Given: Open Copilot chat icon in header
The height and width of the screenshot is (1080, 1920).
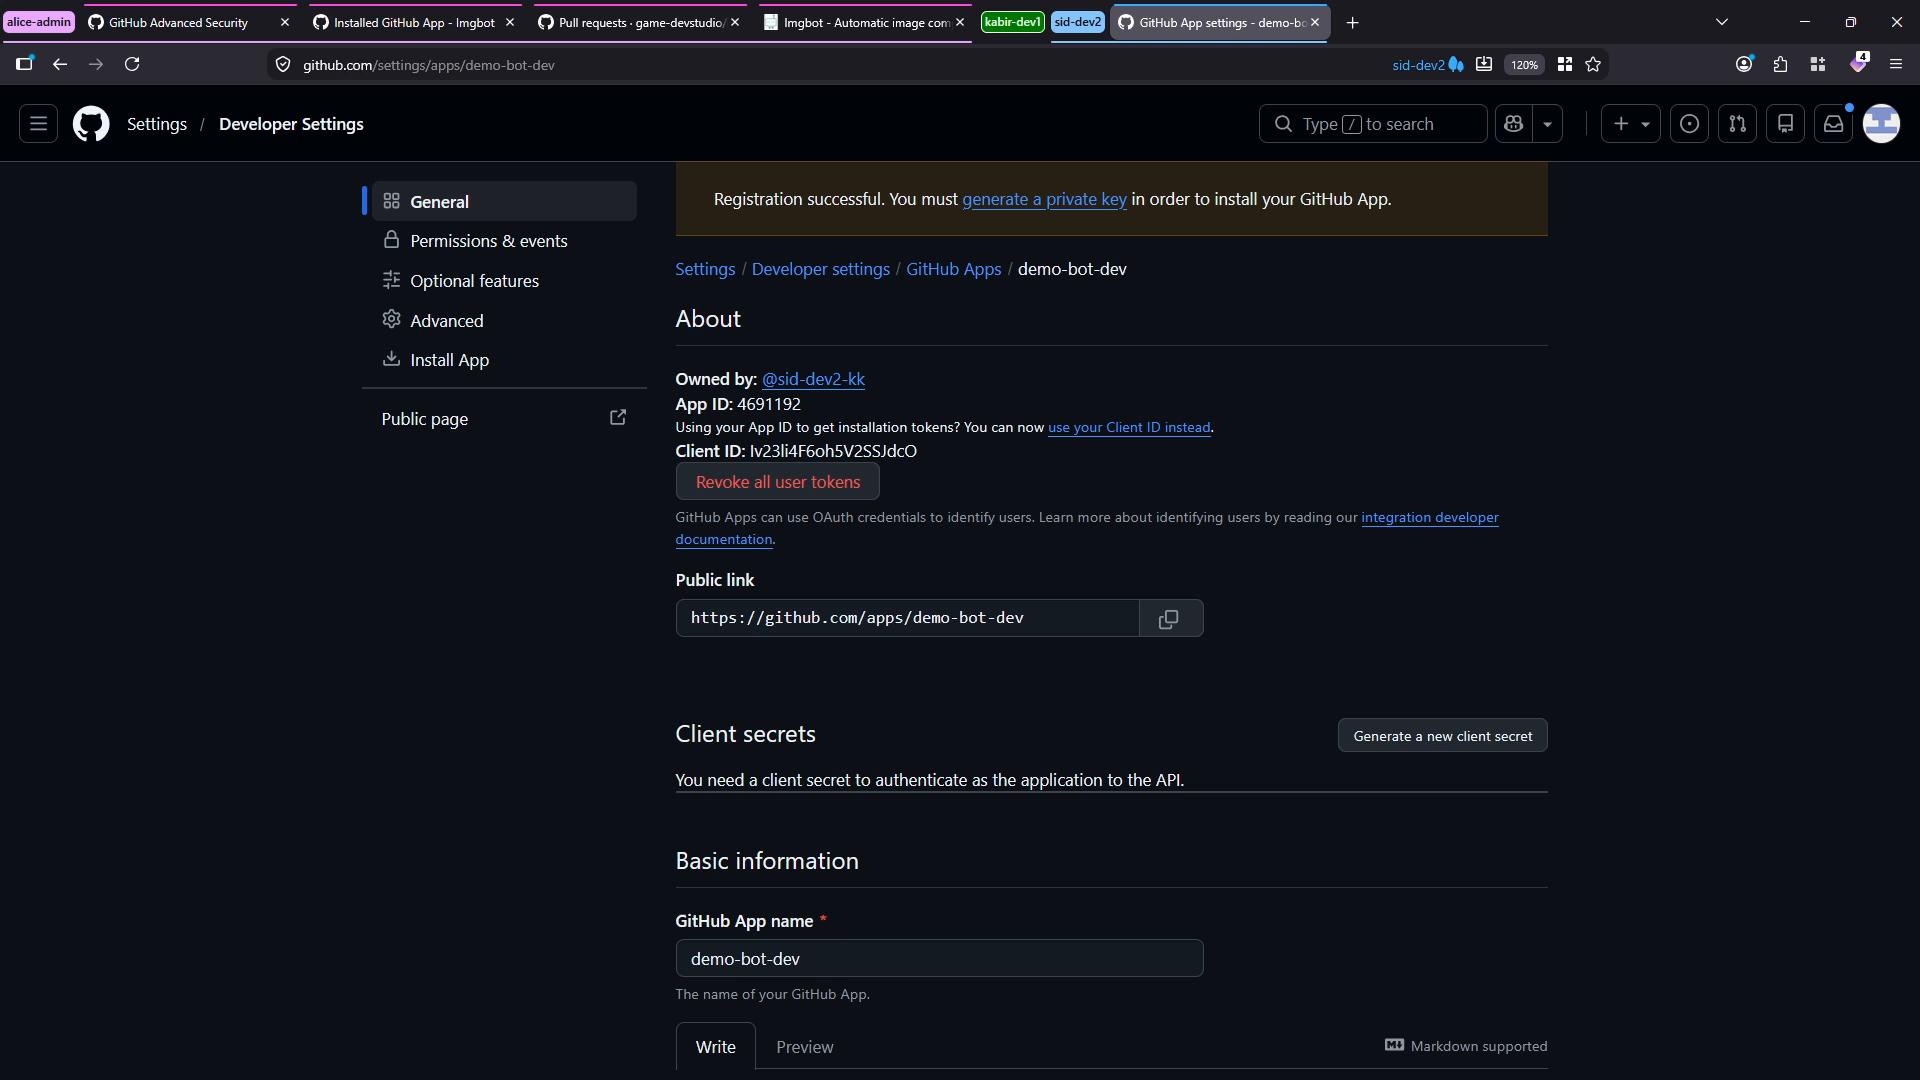Looking at the screenshot, I should click(1513, 124).
